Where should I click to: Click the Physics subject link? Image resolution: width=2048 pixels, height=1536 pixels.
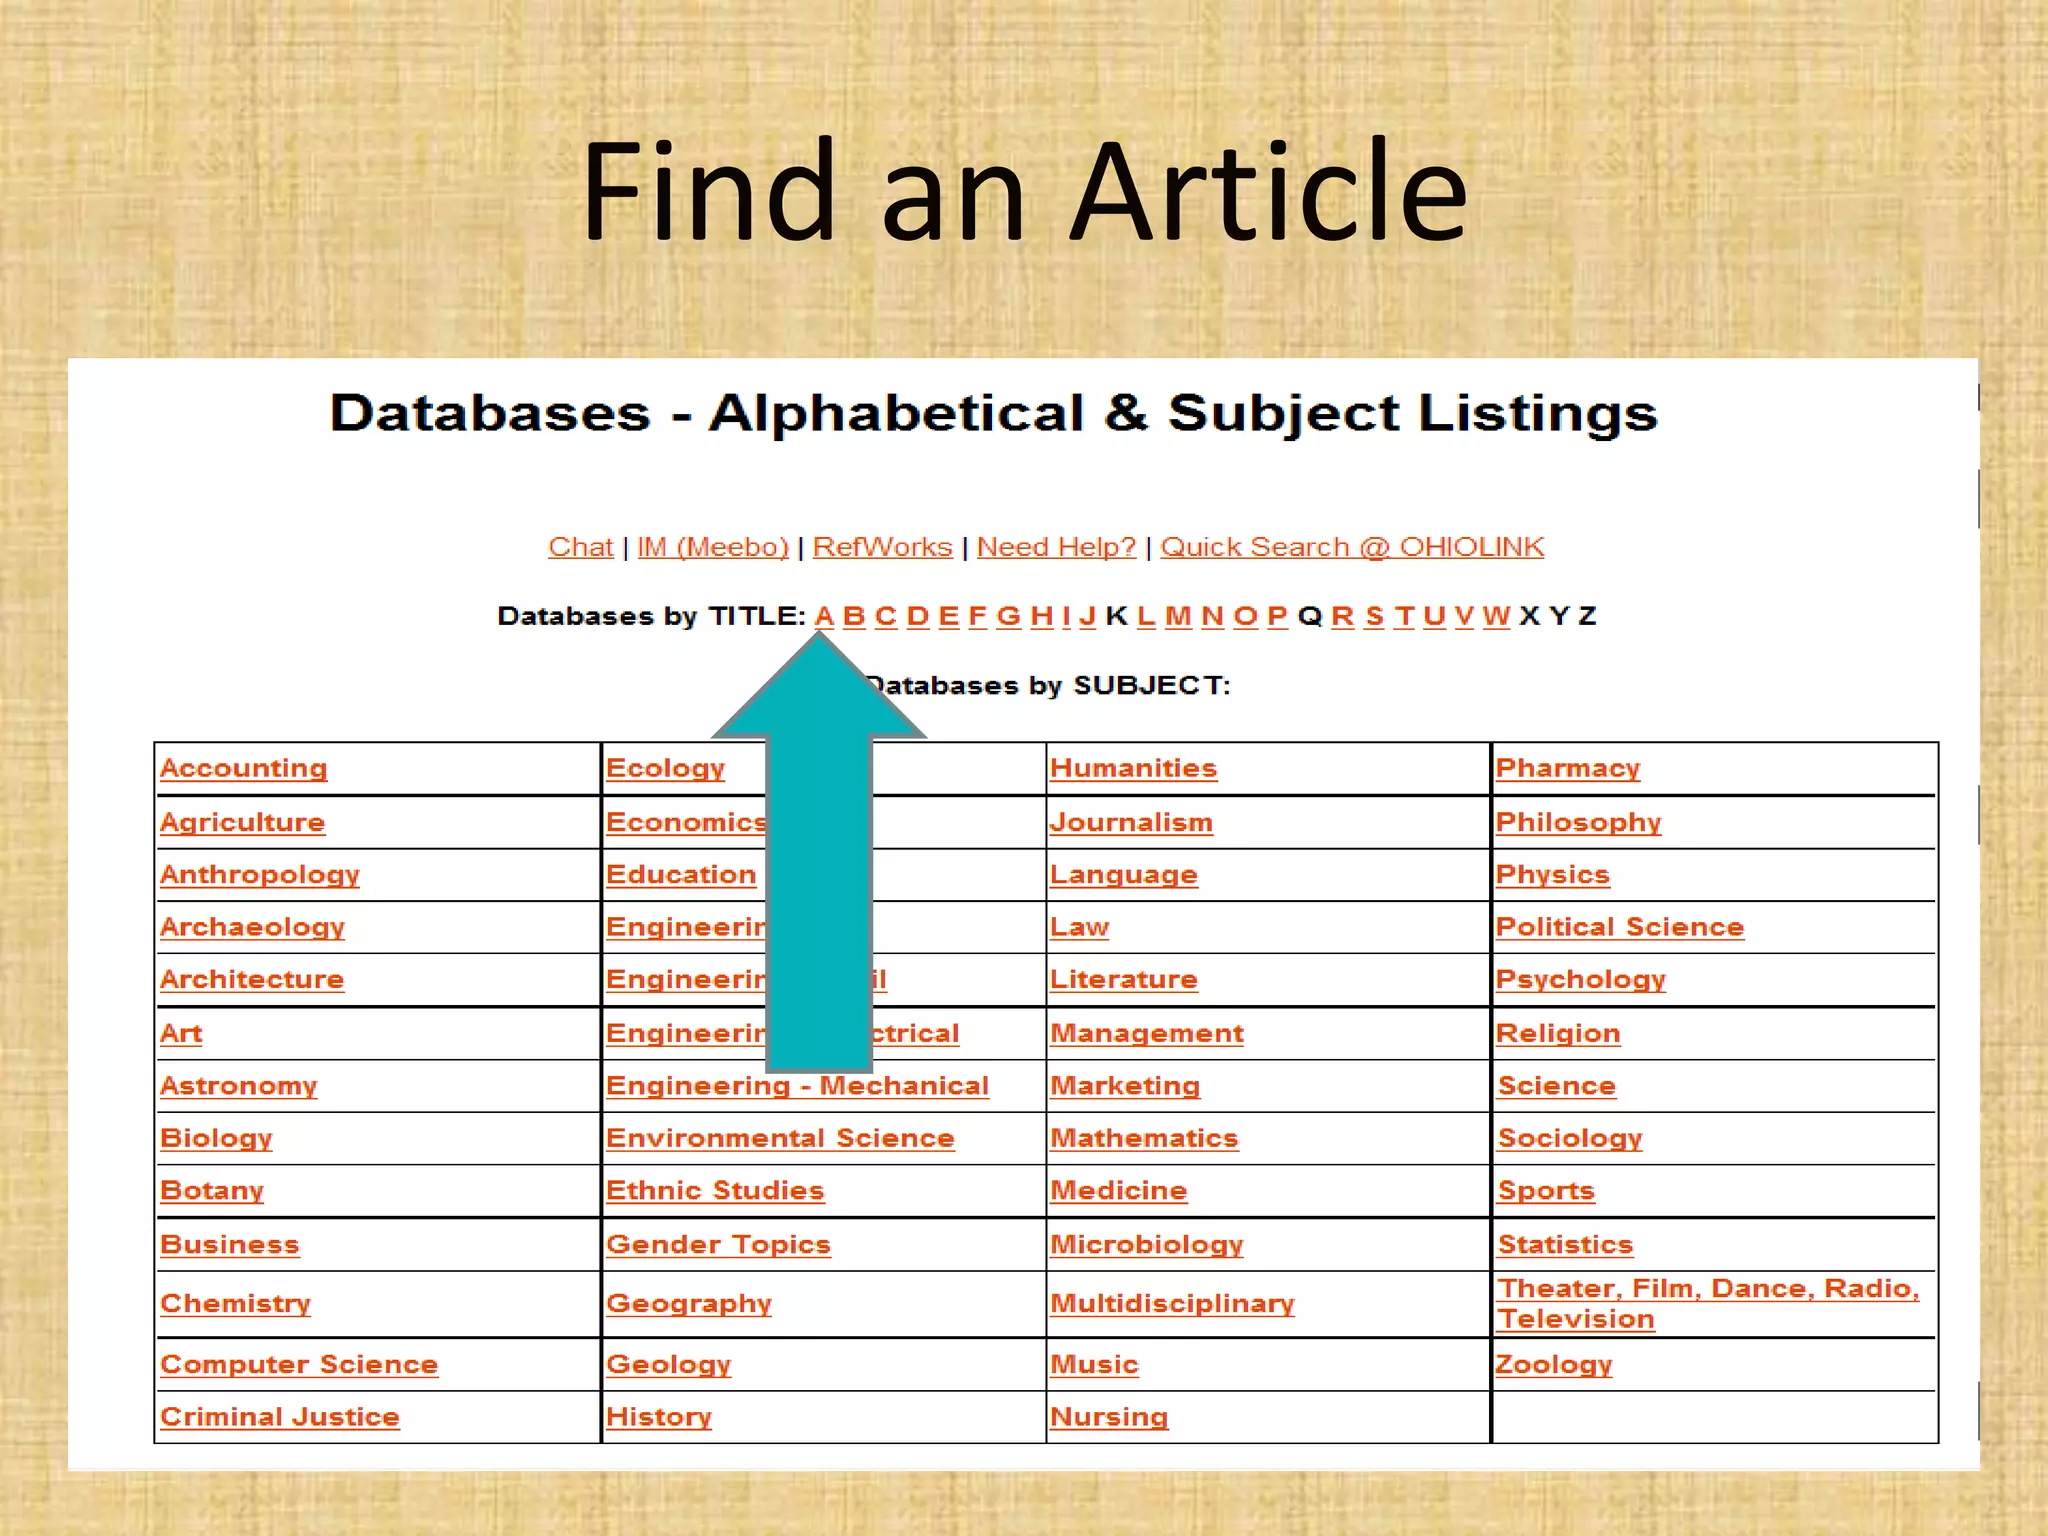(1552, 875)
